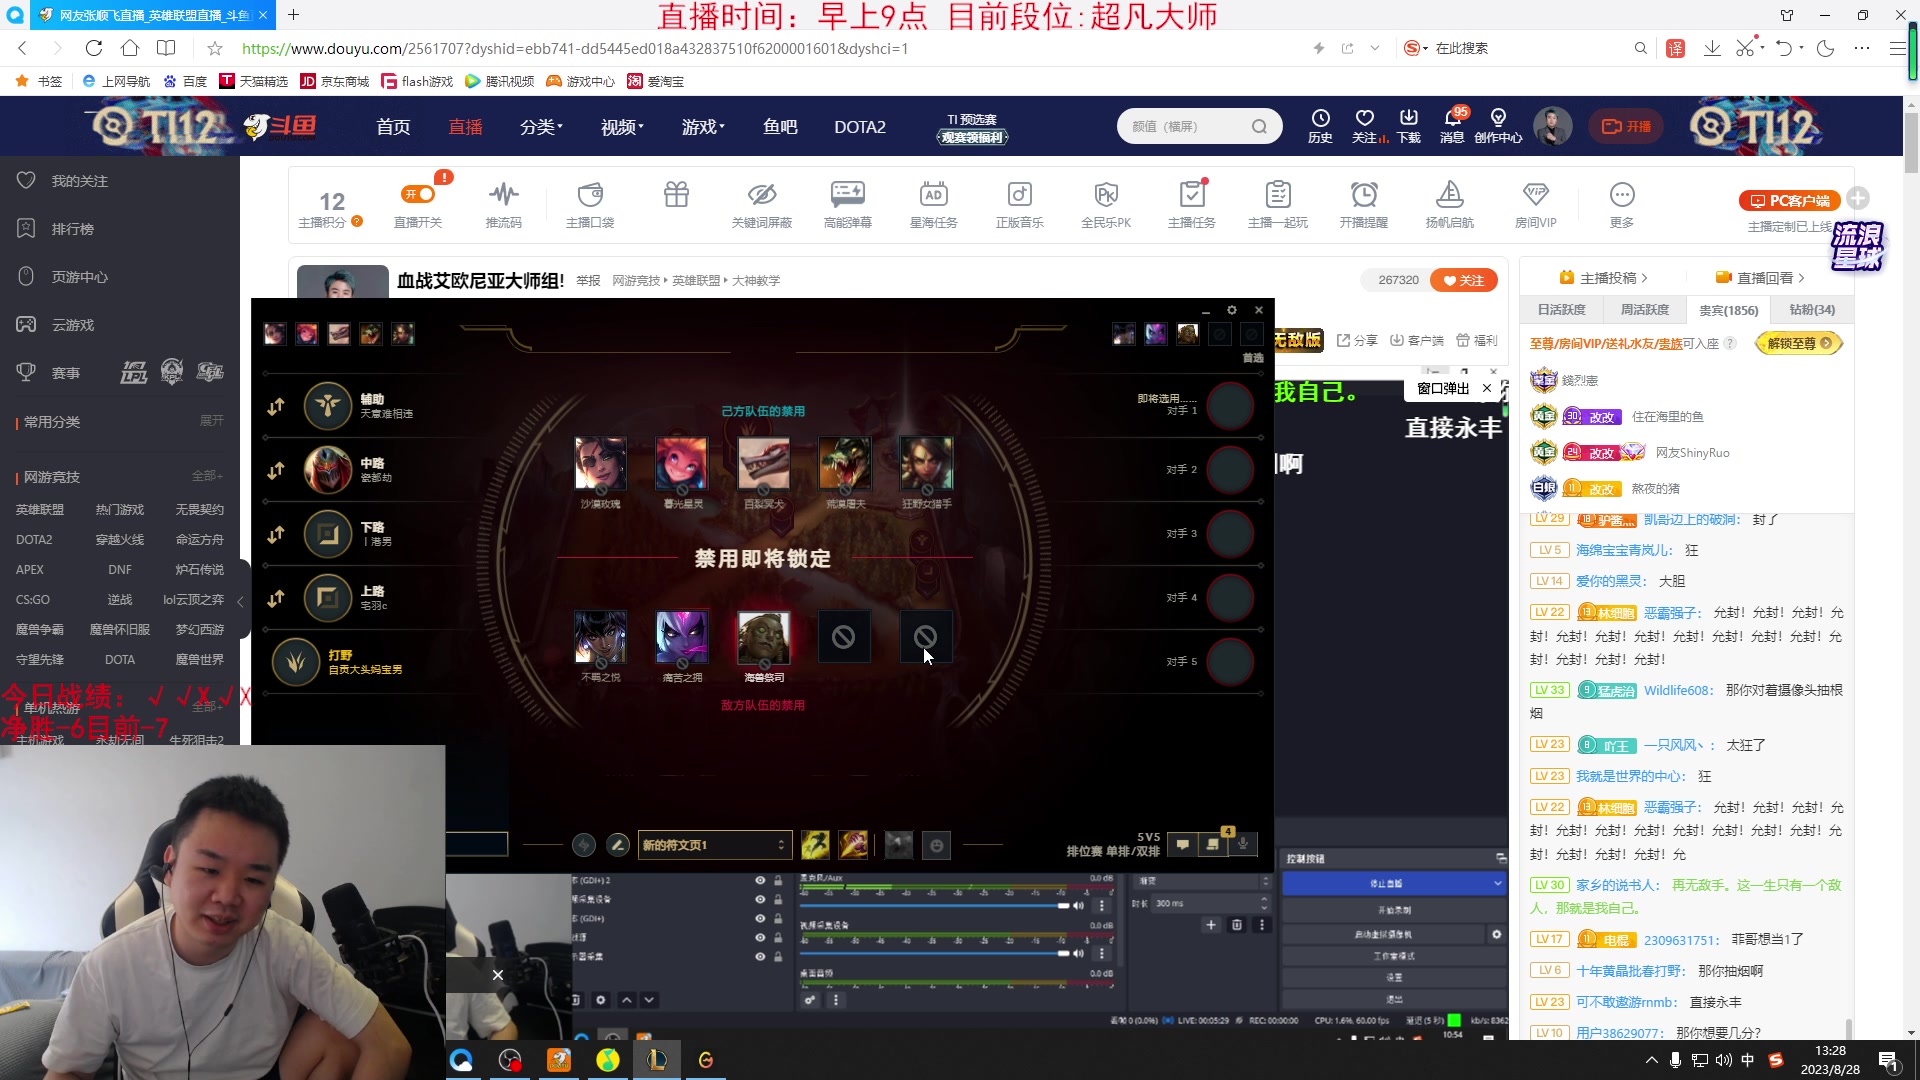
Task: Open the gift box icon in the streamer toolbar
Action: coord(677,194)
